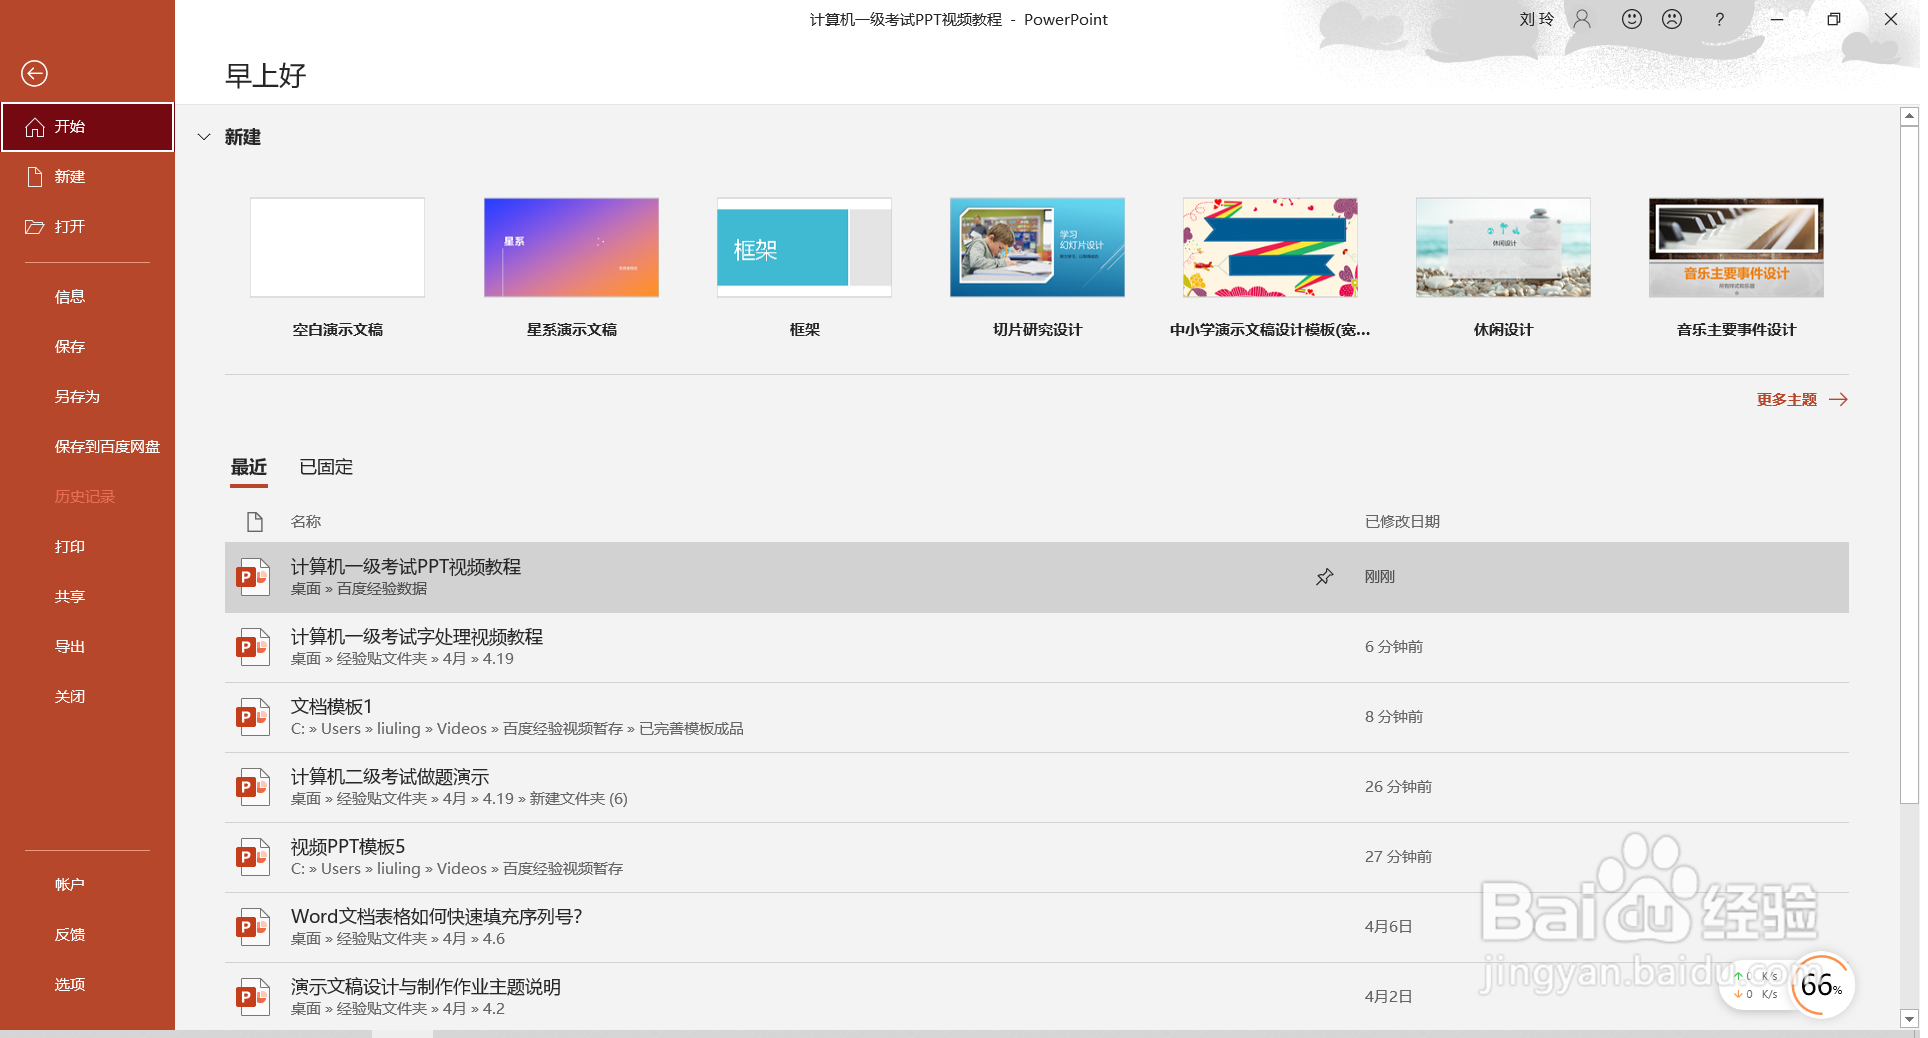Open recent file 文档模板1

coord(1037,717)
